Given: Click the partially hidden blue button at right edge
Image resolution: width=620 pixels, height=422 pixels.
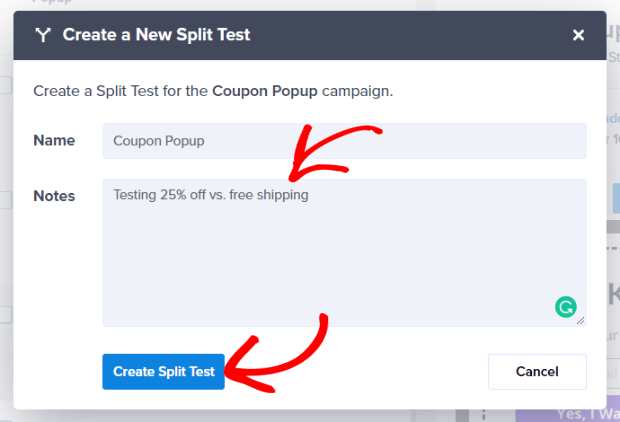Looking at the screenshot, I should (616, 198).
